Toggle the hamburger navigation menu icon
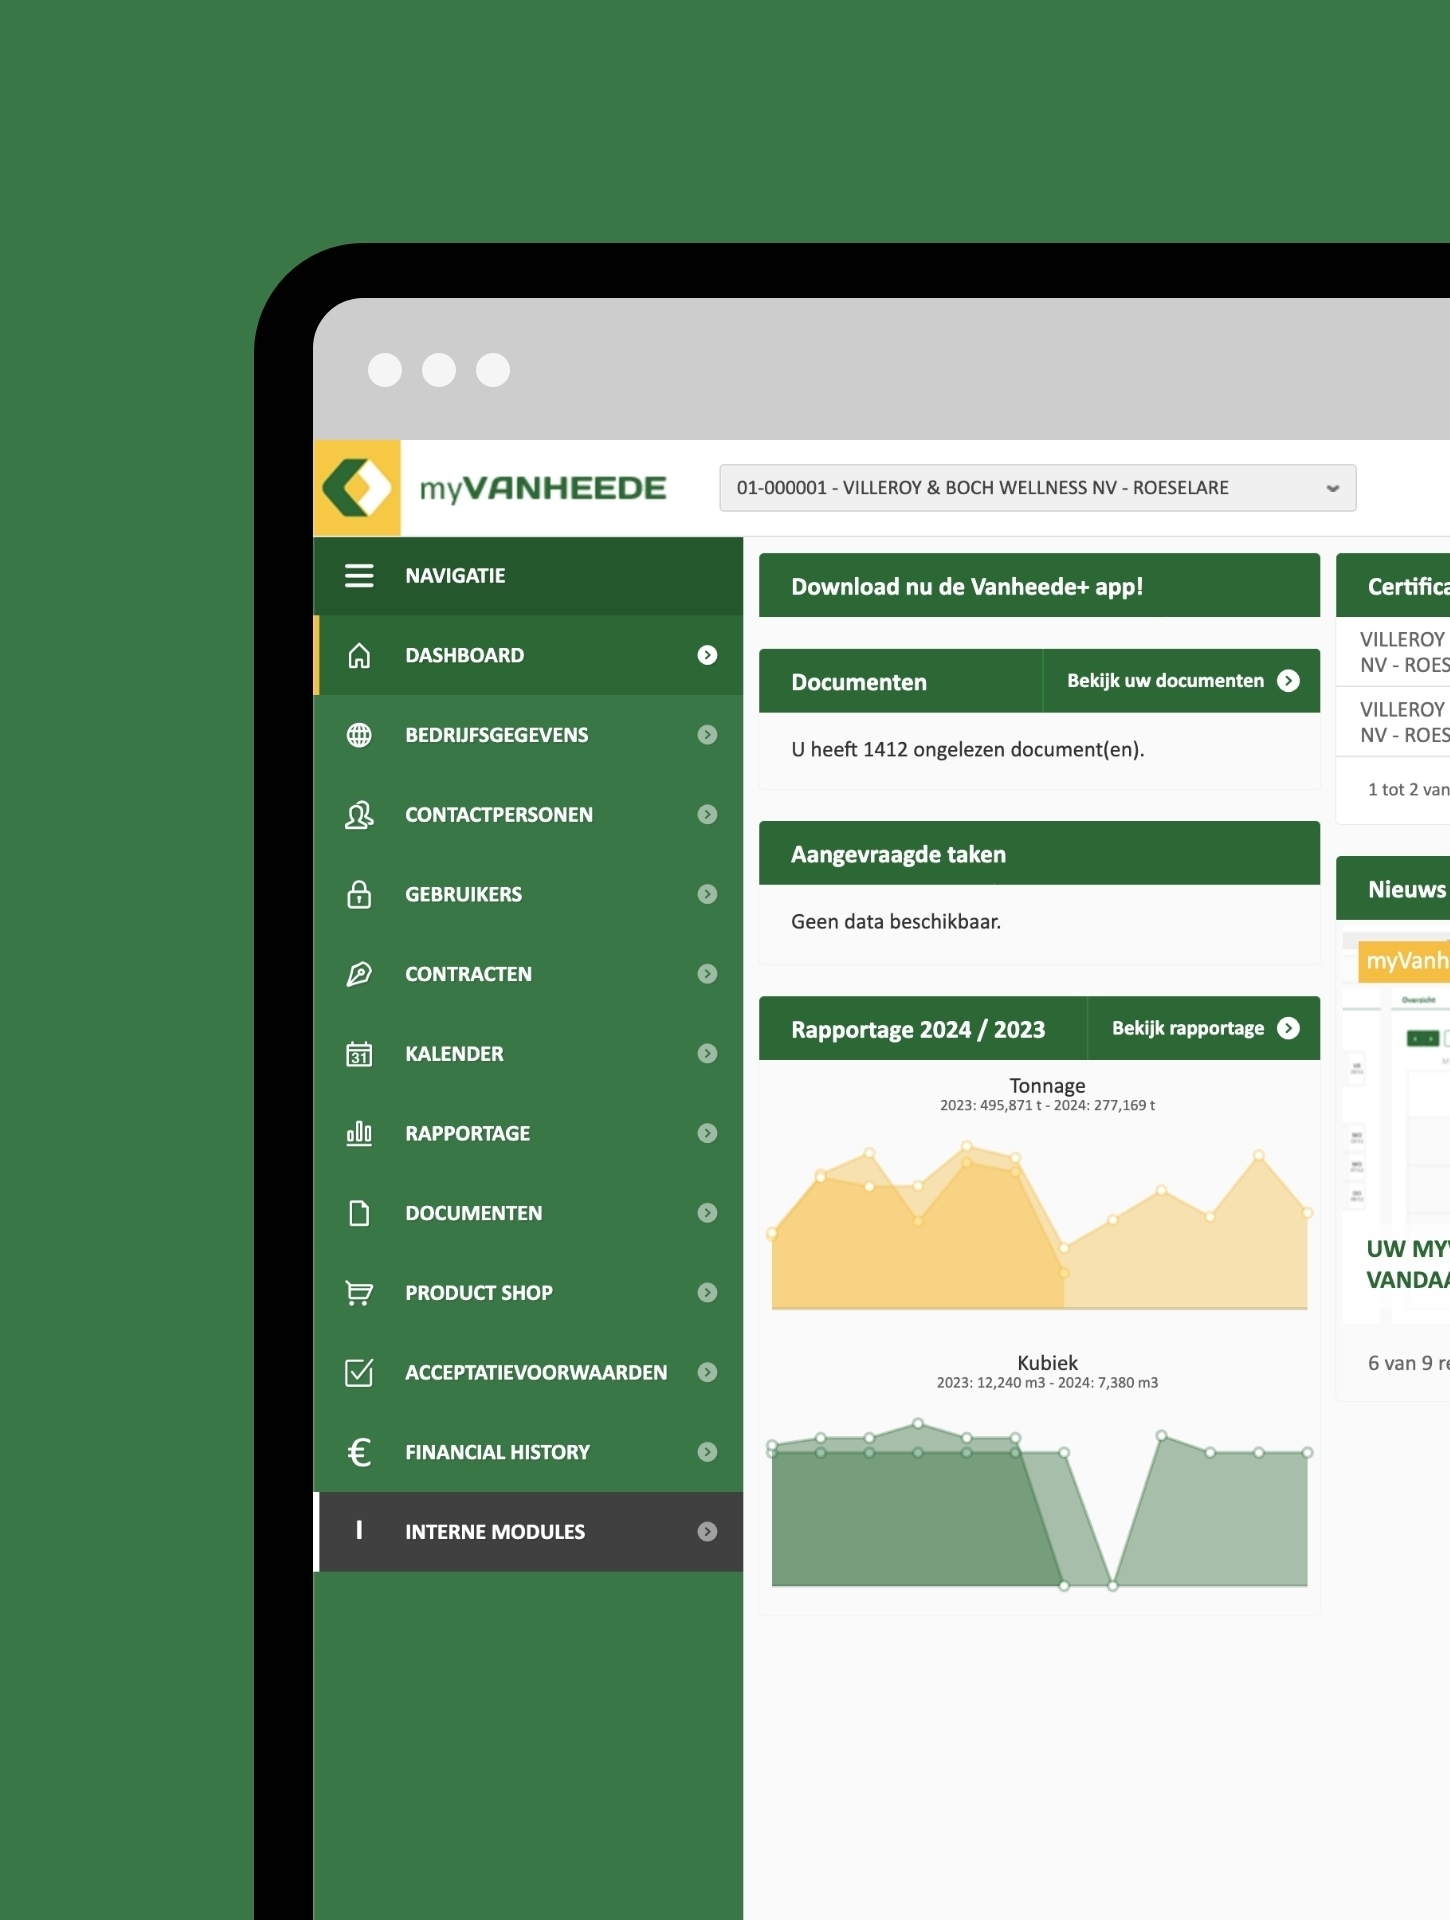This screenshot has width=1450, height=1920. tap(359, 576)
